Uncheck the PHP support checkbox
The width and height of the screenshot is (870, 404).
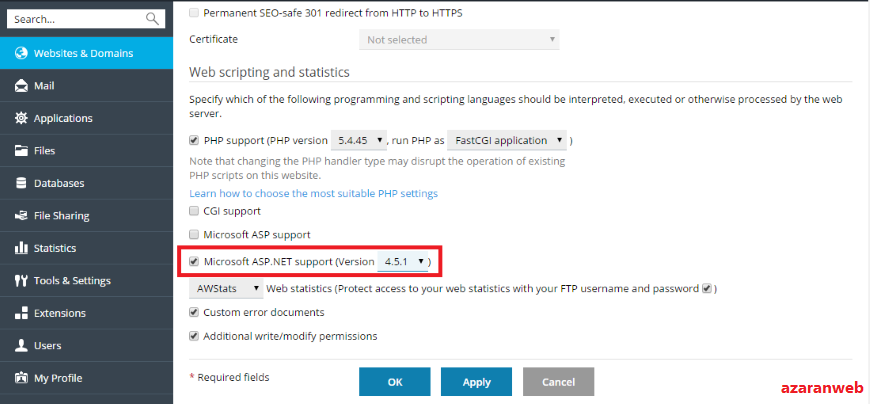point(194,140)
